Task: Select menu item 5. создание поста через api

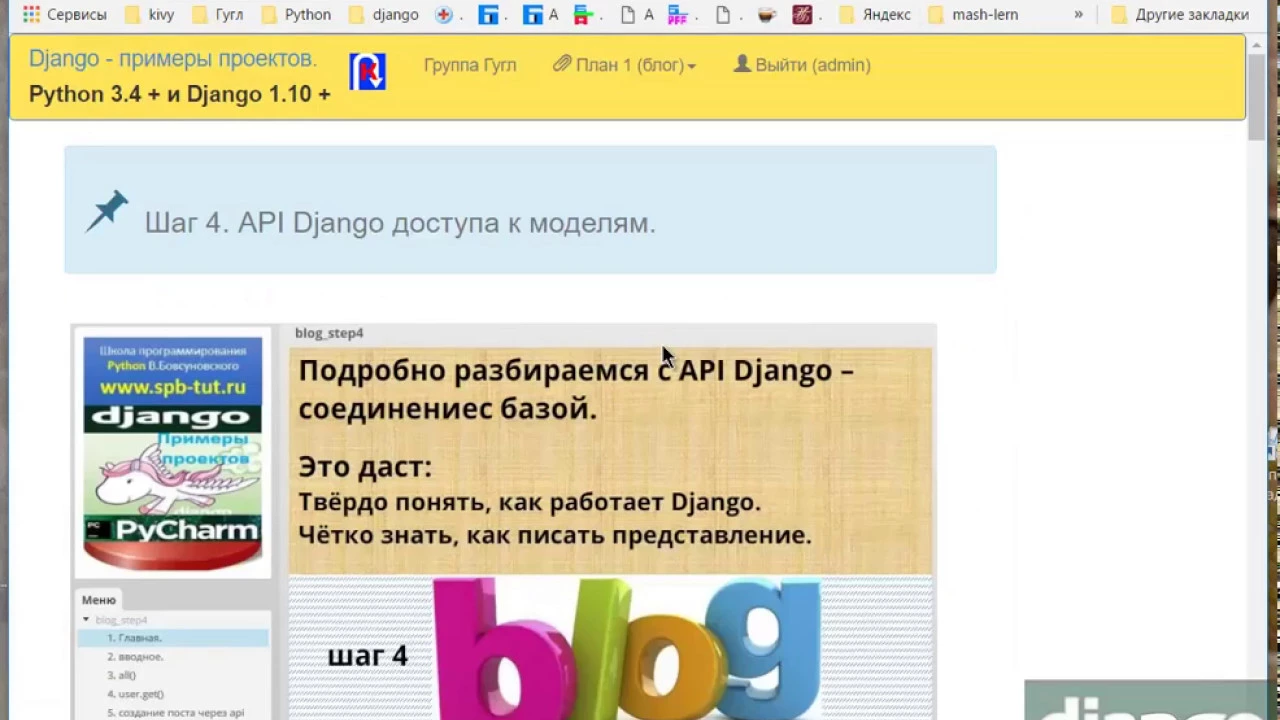Action: pos(175,713)
